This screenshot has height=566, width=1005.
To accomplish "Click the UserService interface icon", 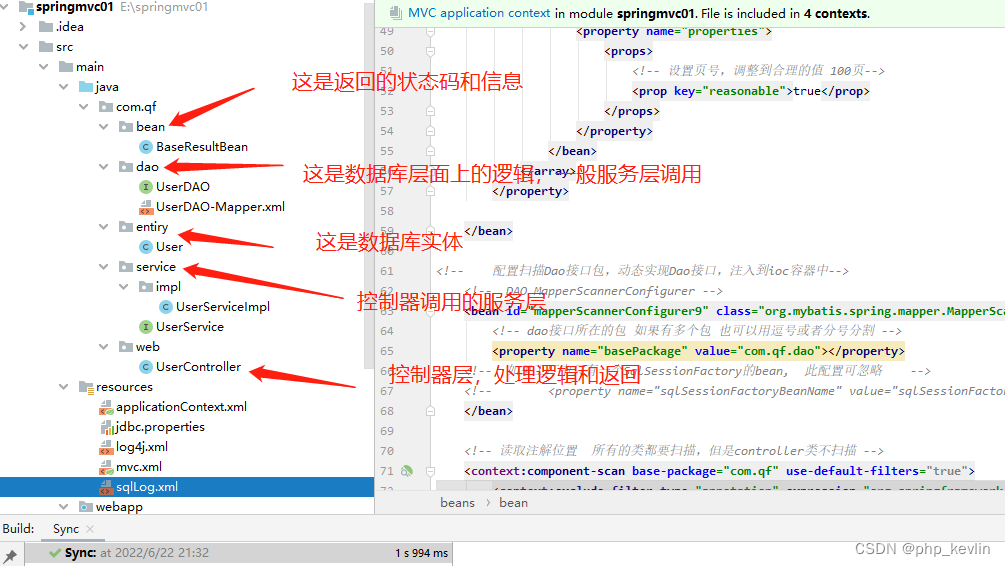I will click(145, 327).
